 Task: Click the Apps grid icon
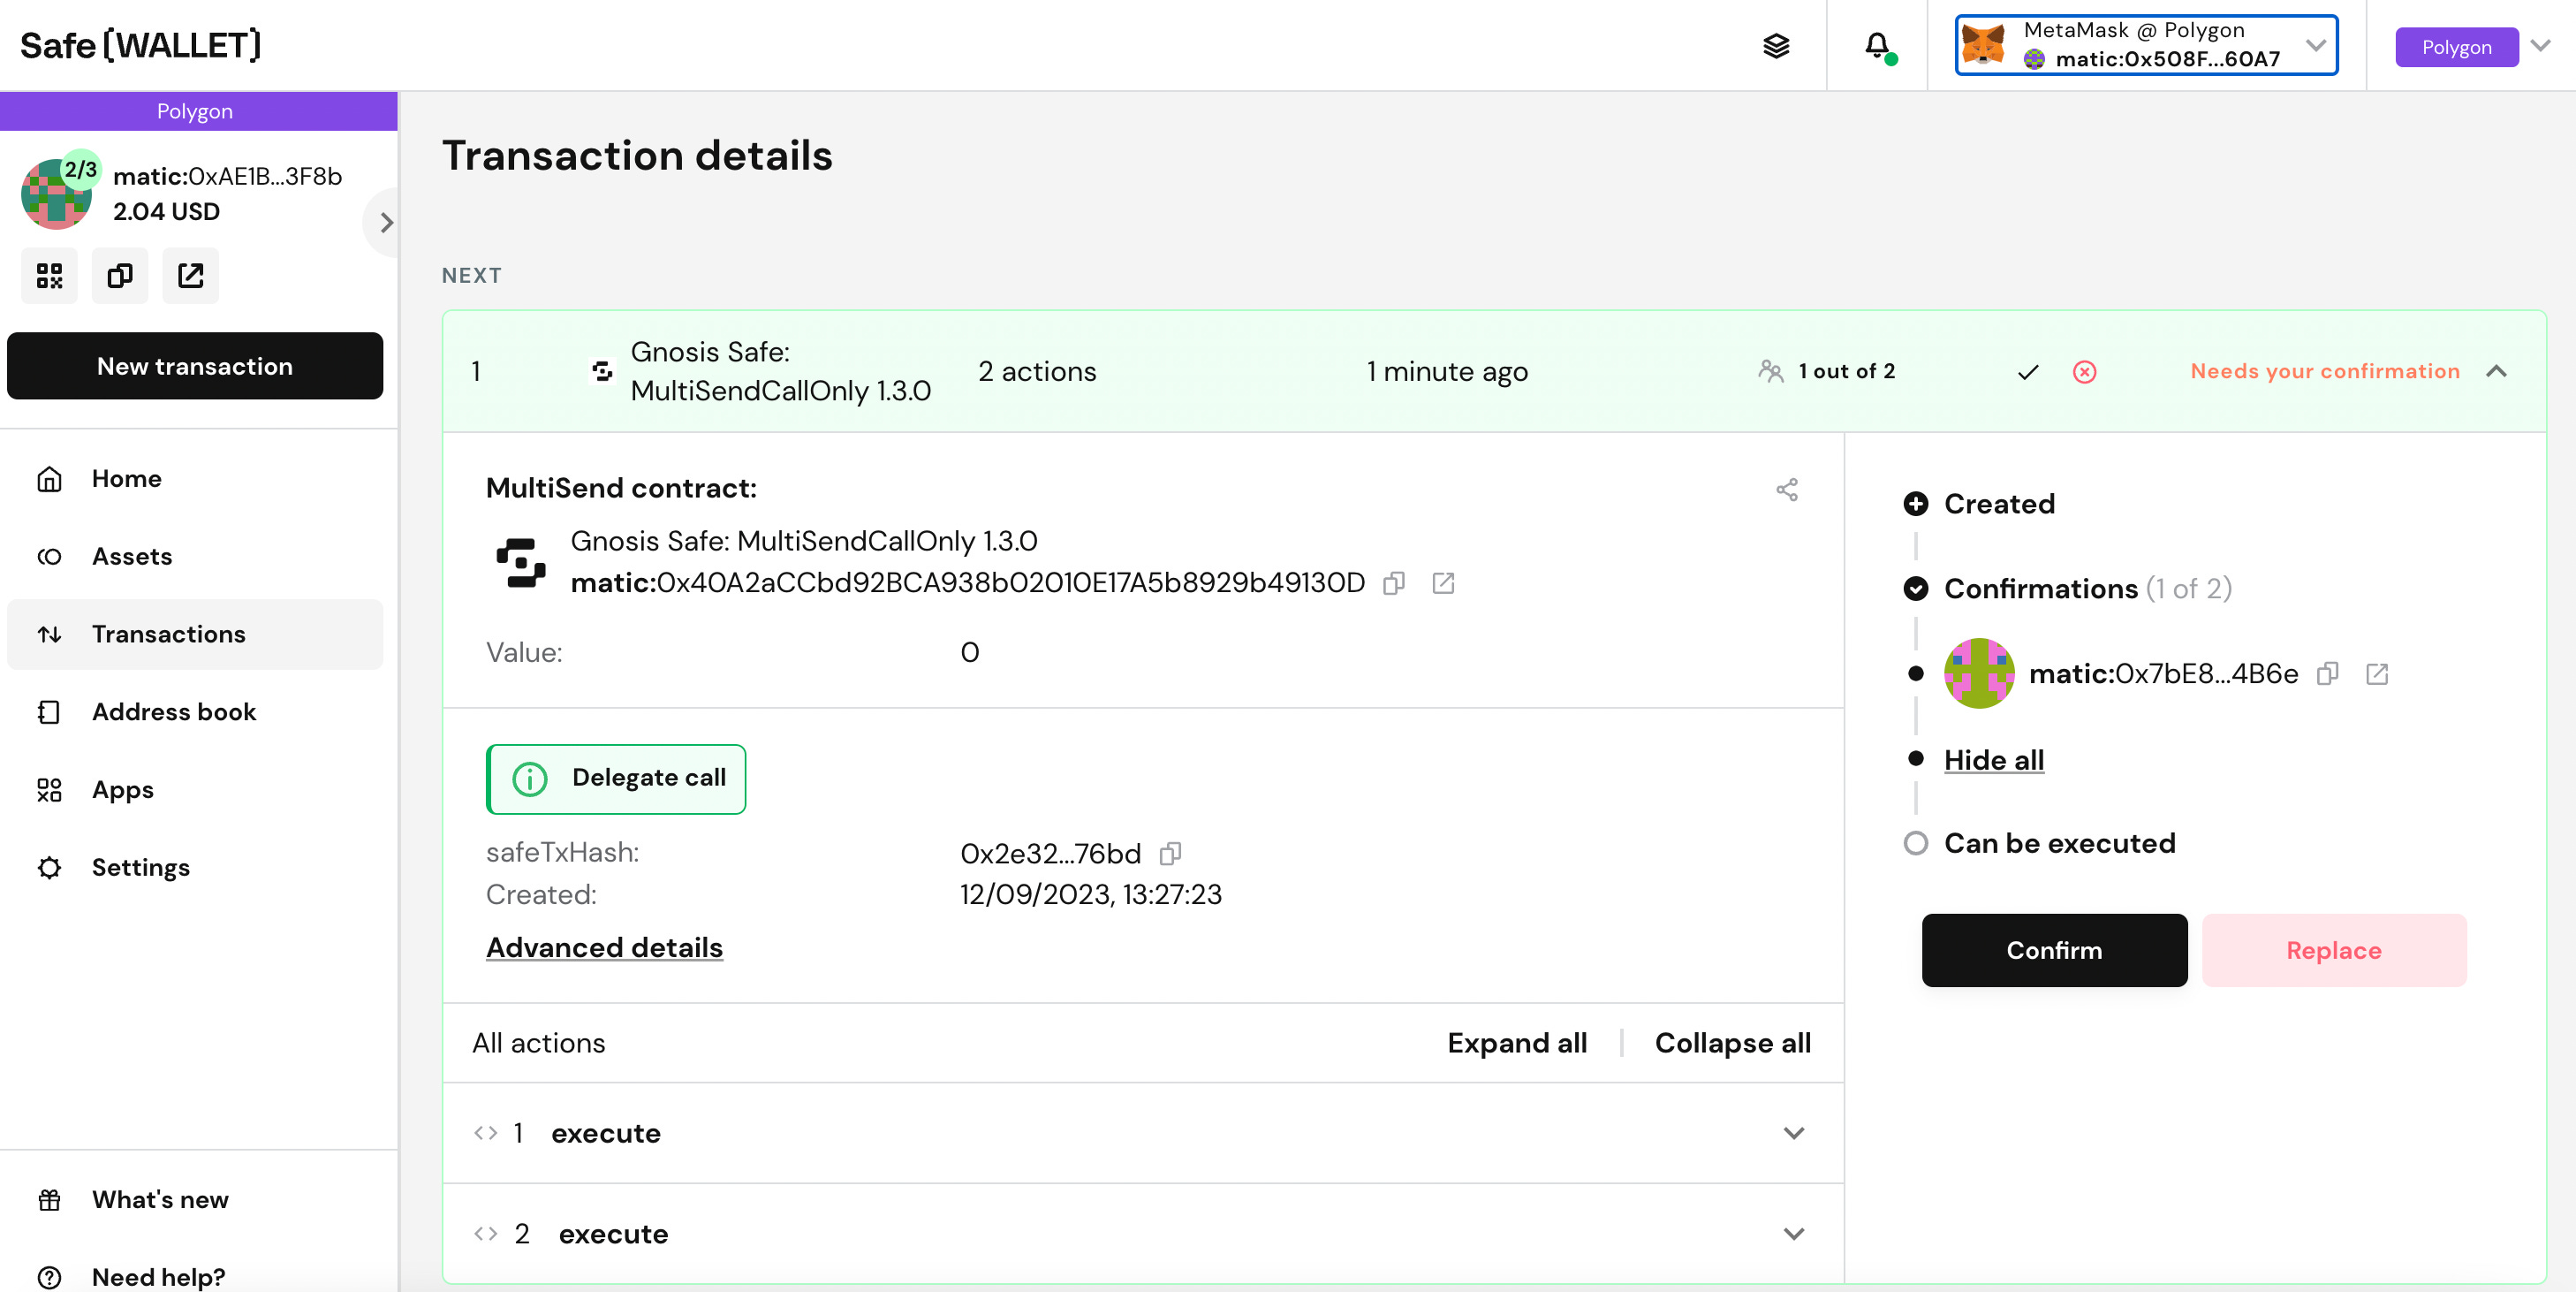pyautogui.click(x=49, y=790)
